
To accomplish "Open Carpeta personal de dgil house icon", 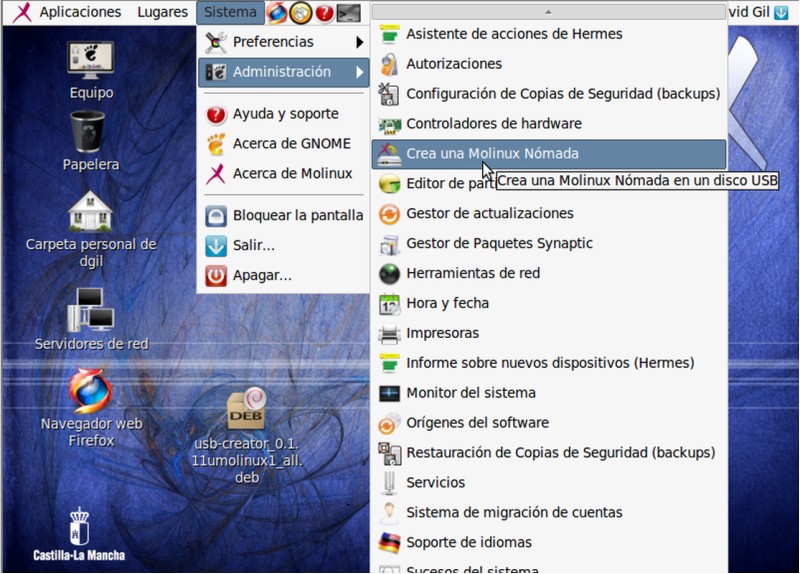I will pyautogui.click(x=90, y=211).
